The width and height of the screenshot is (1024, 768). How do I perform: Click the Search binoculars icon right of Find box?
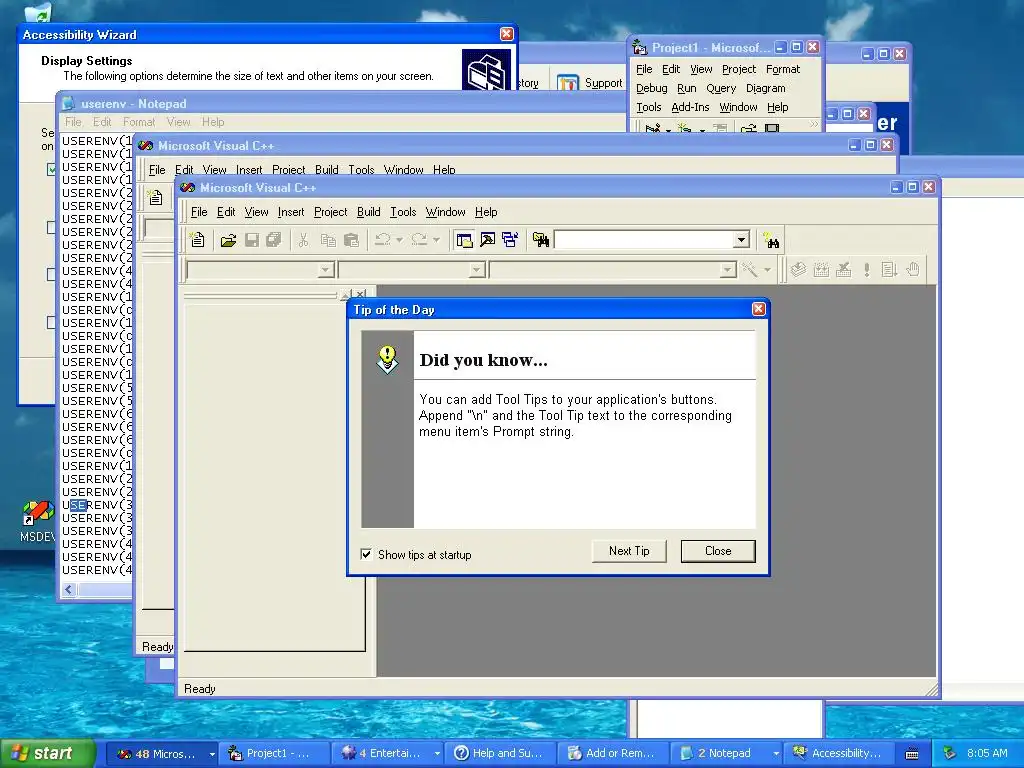pos(771,240)
